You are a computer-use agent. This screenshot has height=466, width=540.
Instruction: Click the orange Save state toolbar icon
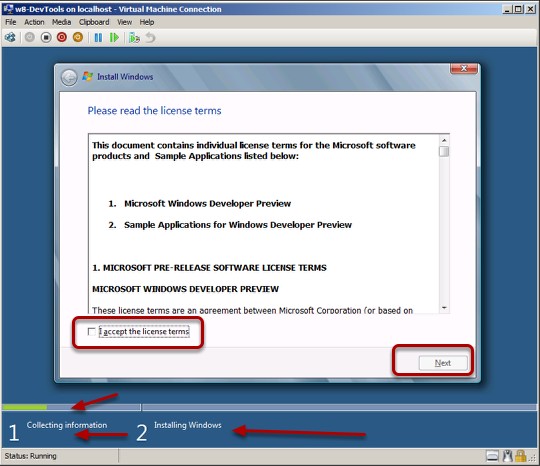[78, 37]
